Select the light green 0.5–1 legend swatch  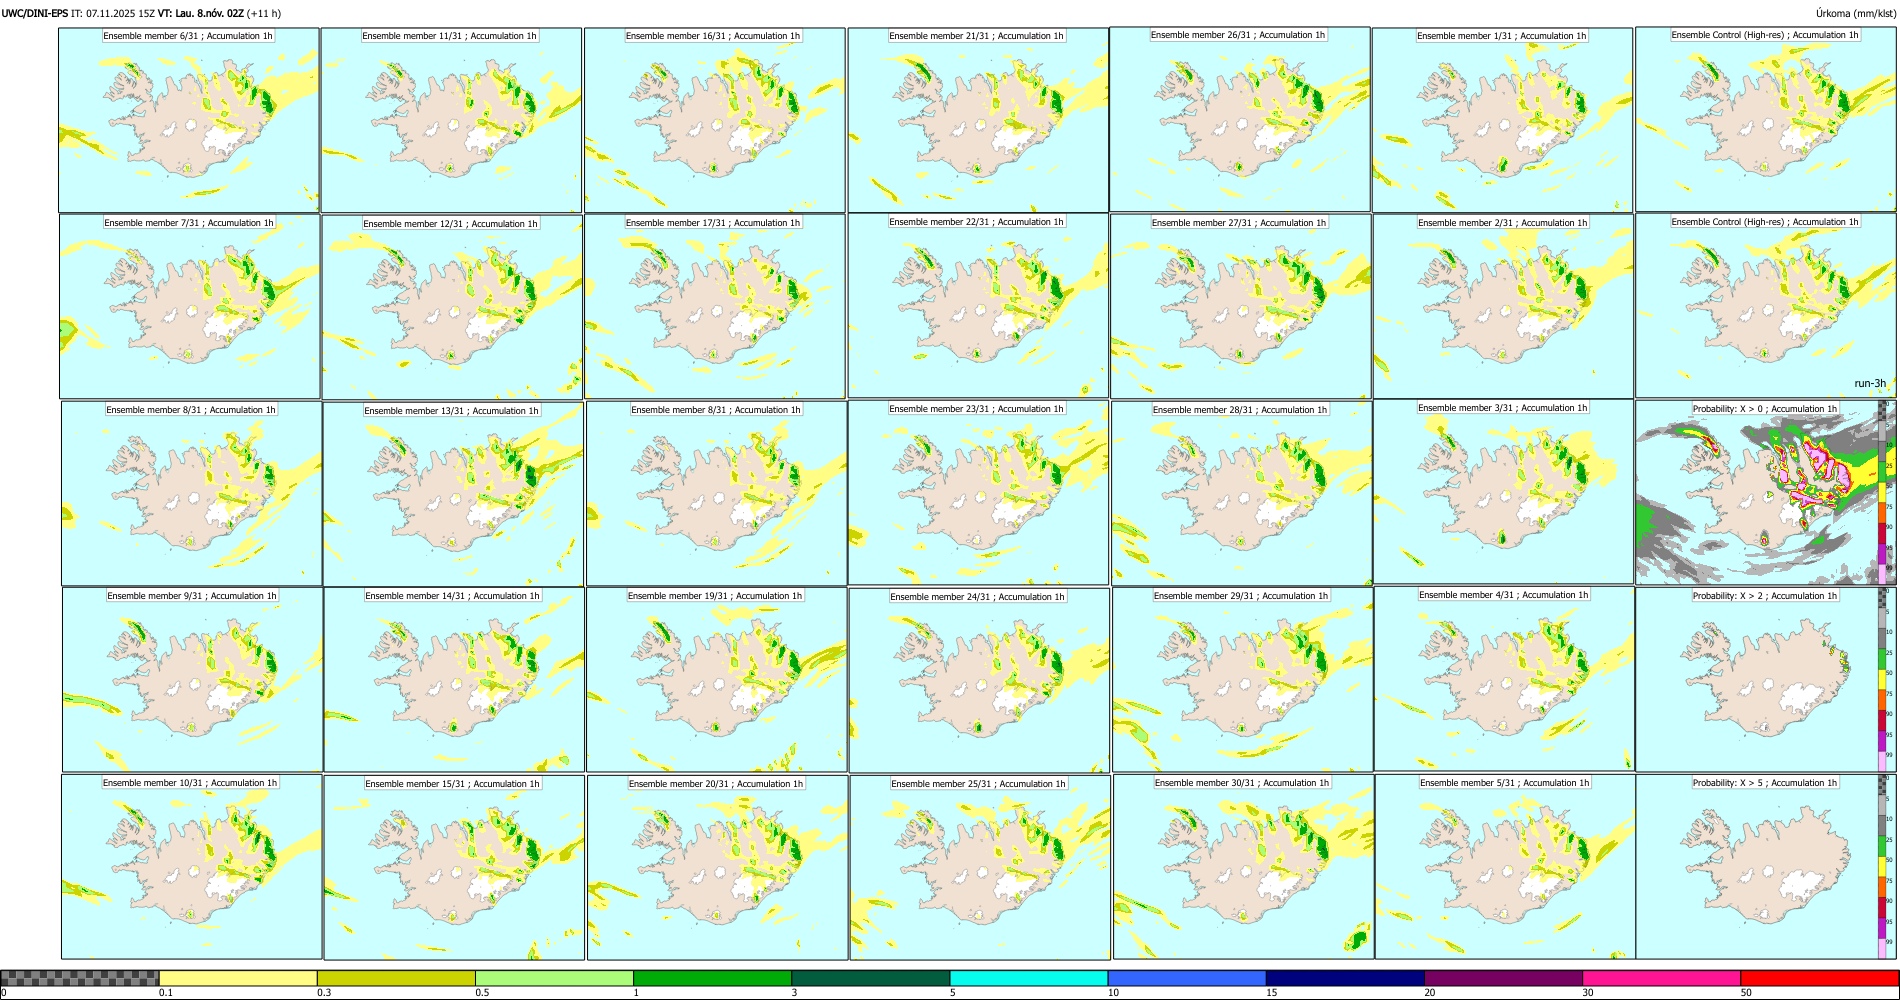point(554,978)
